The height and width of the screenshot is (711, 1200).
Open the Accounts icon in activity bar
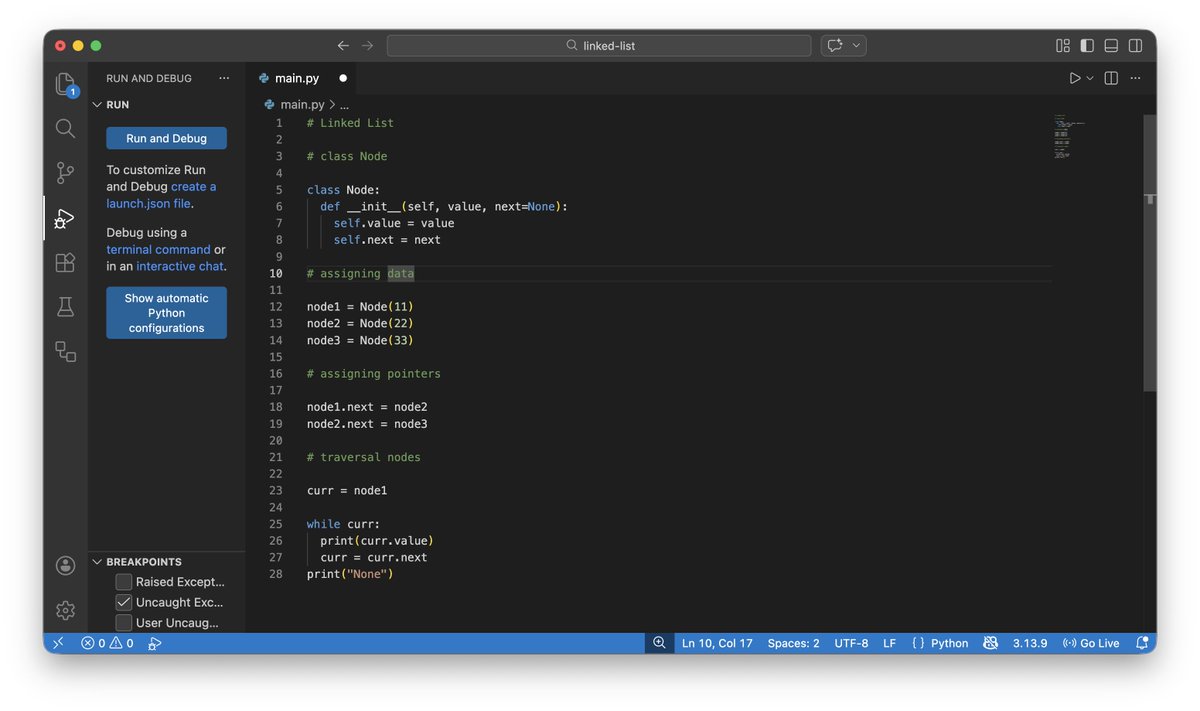(65, 566)
